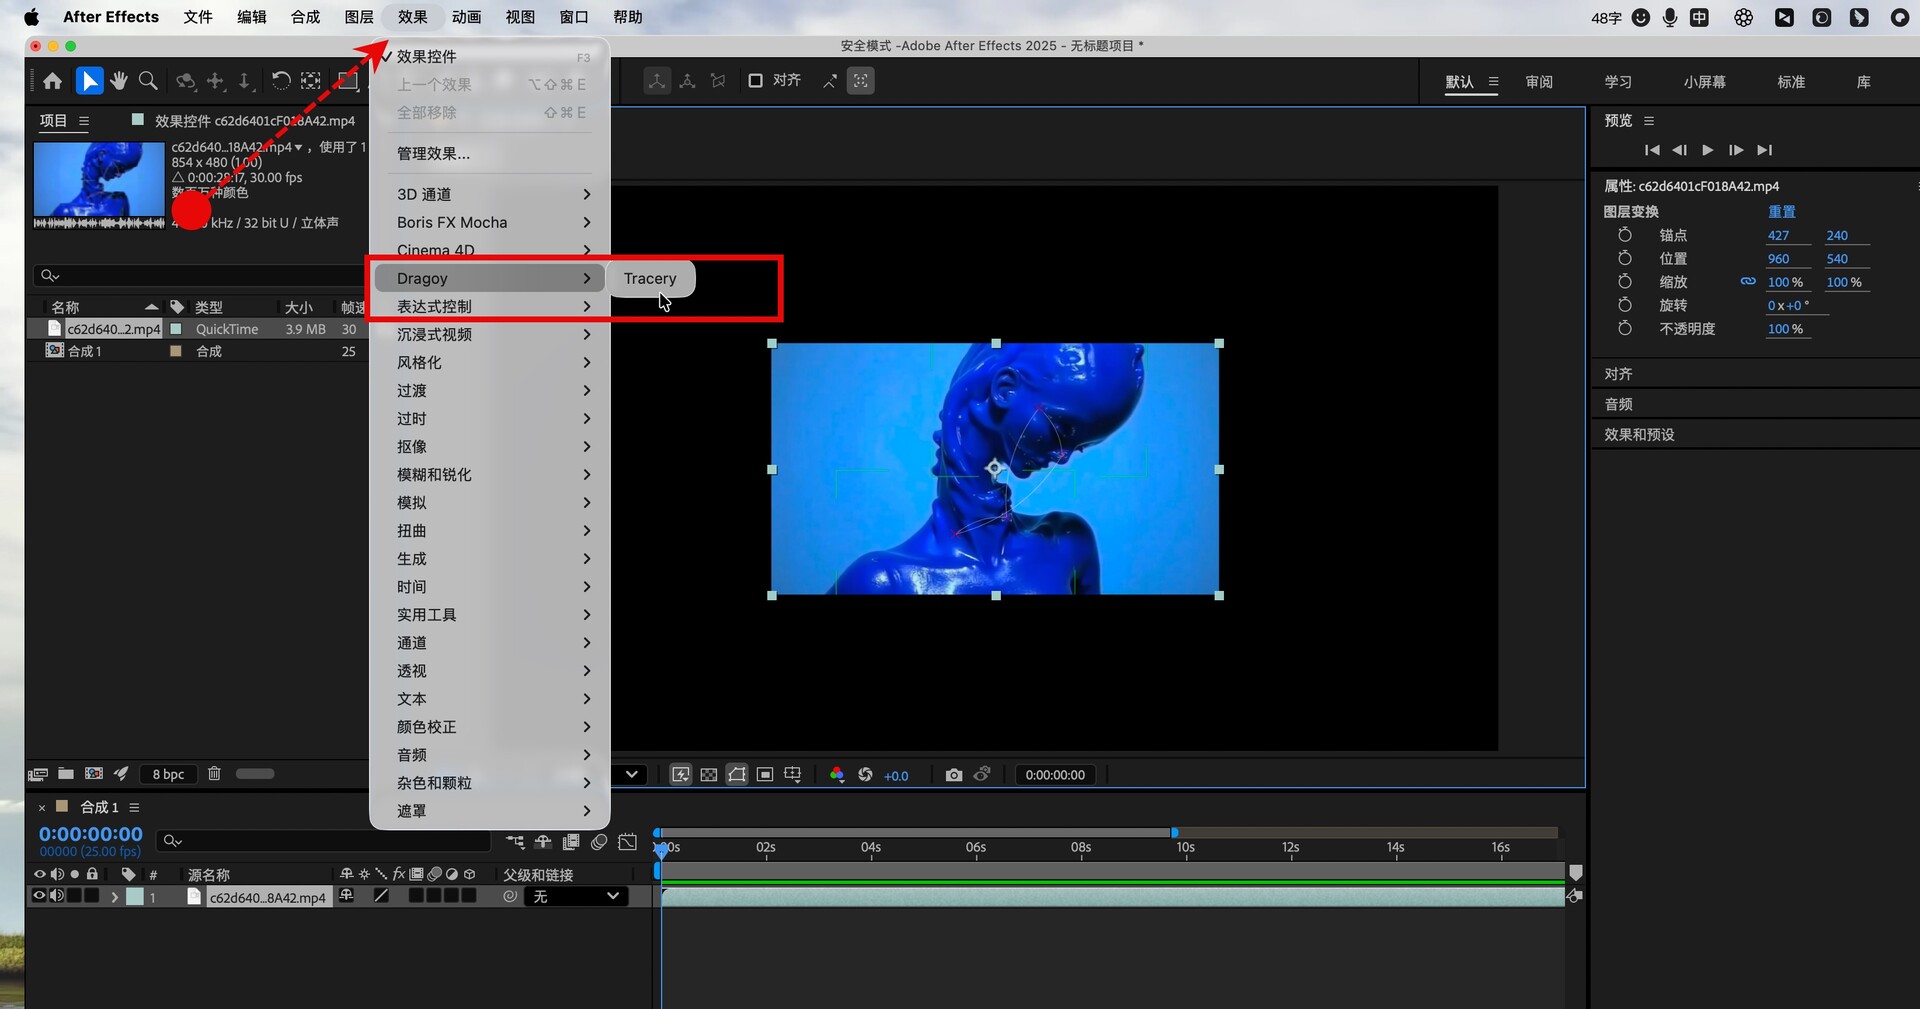Image resolution: width=1920 pixels, height=1009 pixels.
Task: Click the project search field
Action: click(200, 275)
